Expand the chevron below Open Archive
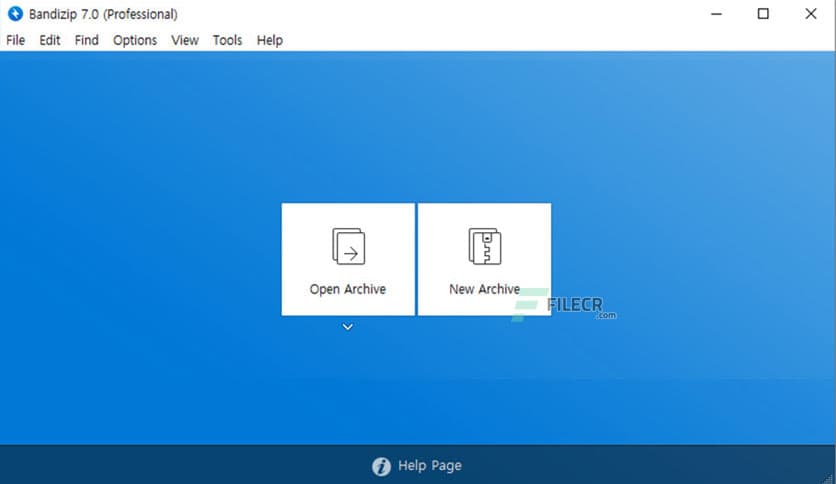The image size is (836, 484). click(x=348, y=327)
